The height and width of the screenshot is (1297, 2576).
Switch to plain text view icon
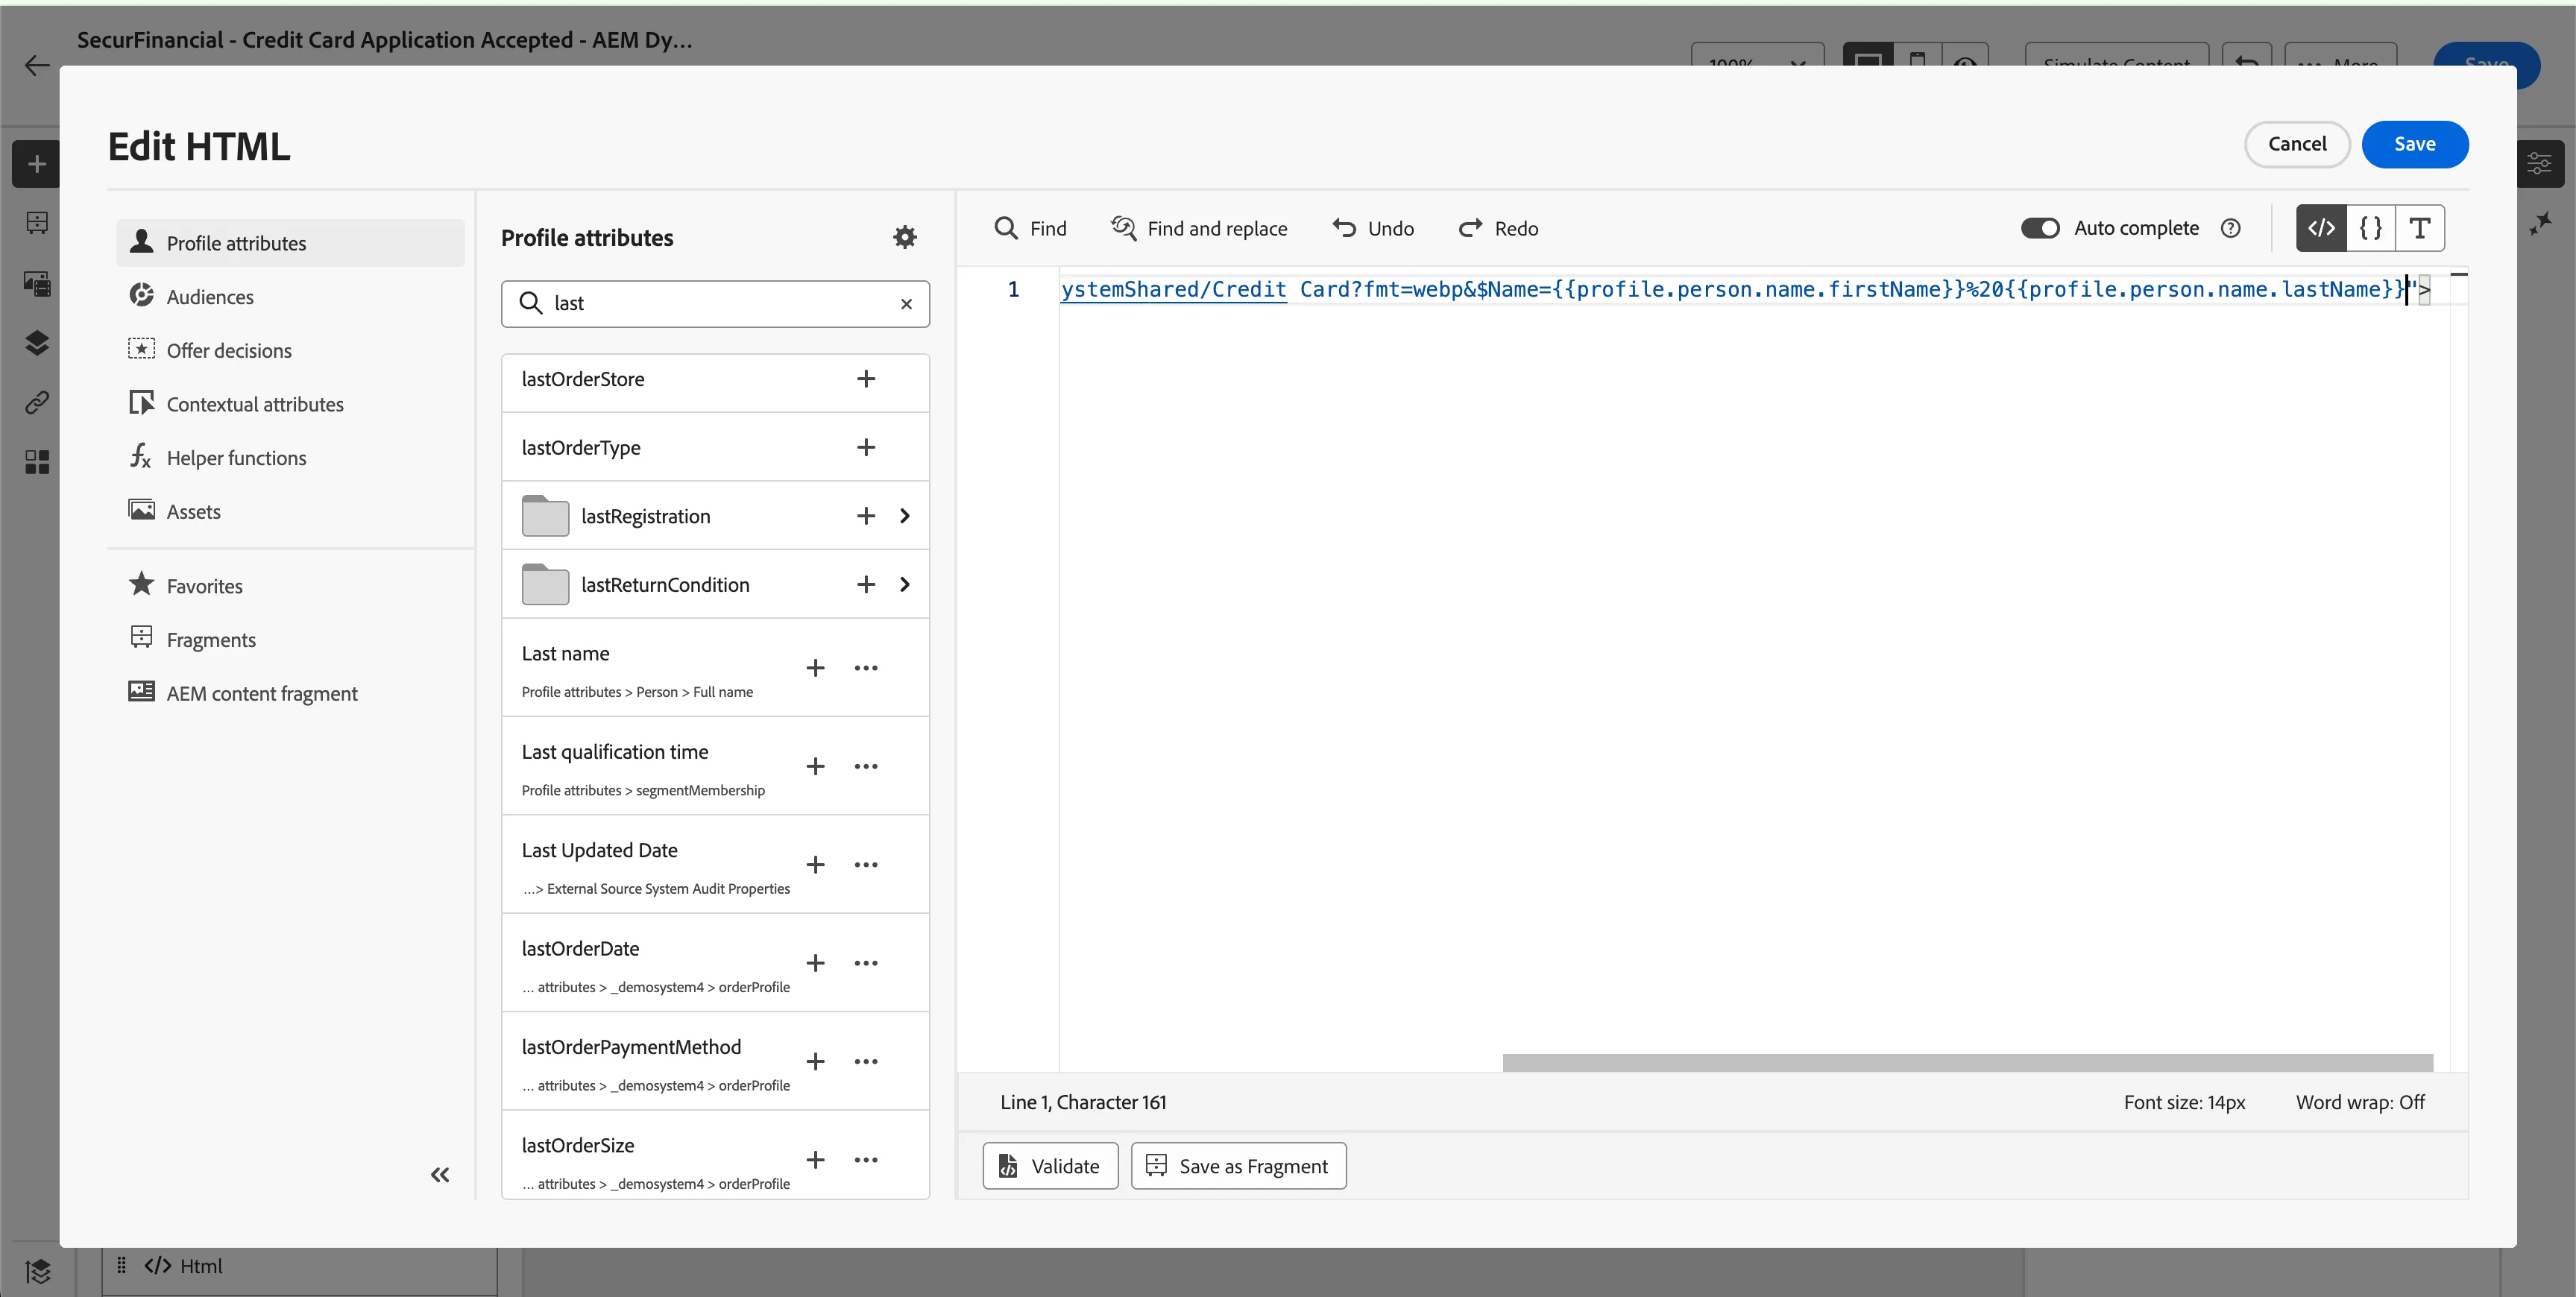coord(2419,228)
